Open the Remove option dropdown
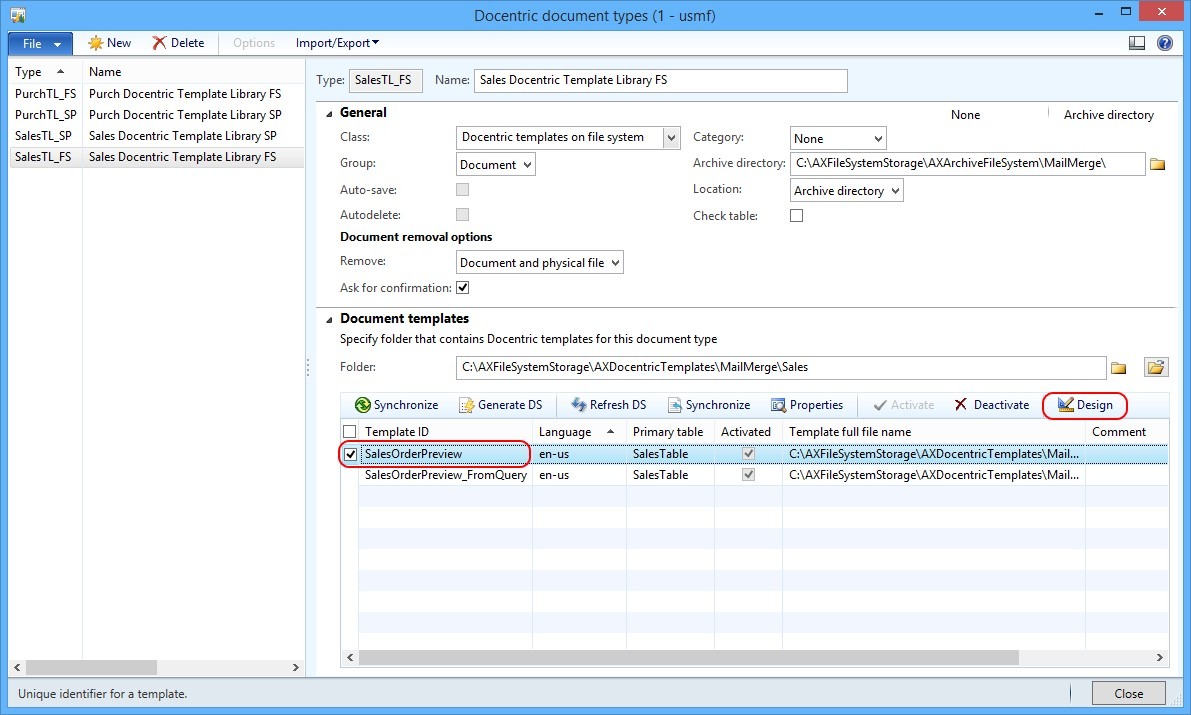Screen dimensions: 1191x715 (540, 262)
